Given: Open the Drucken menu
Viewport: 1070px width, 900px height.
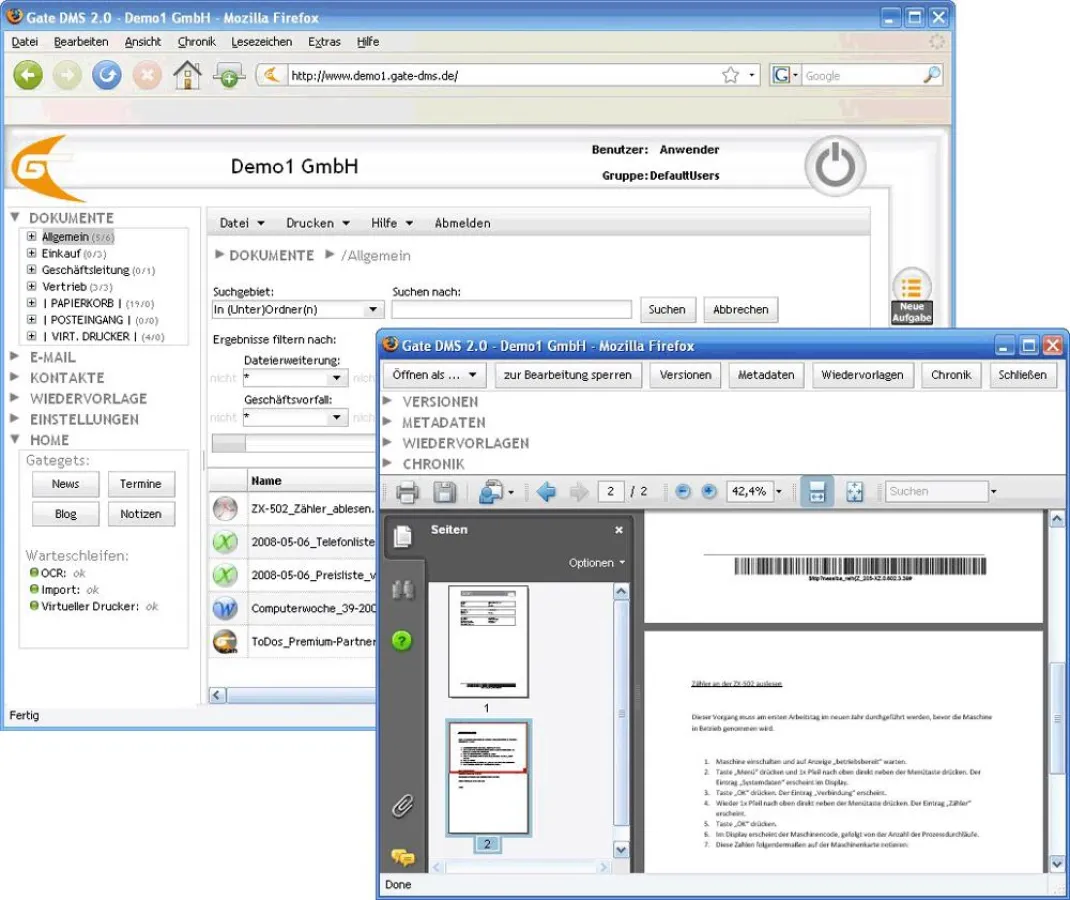Looking at the screenshot, I should 317,223.
